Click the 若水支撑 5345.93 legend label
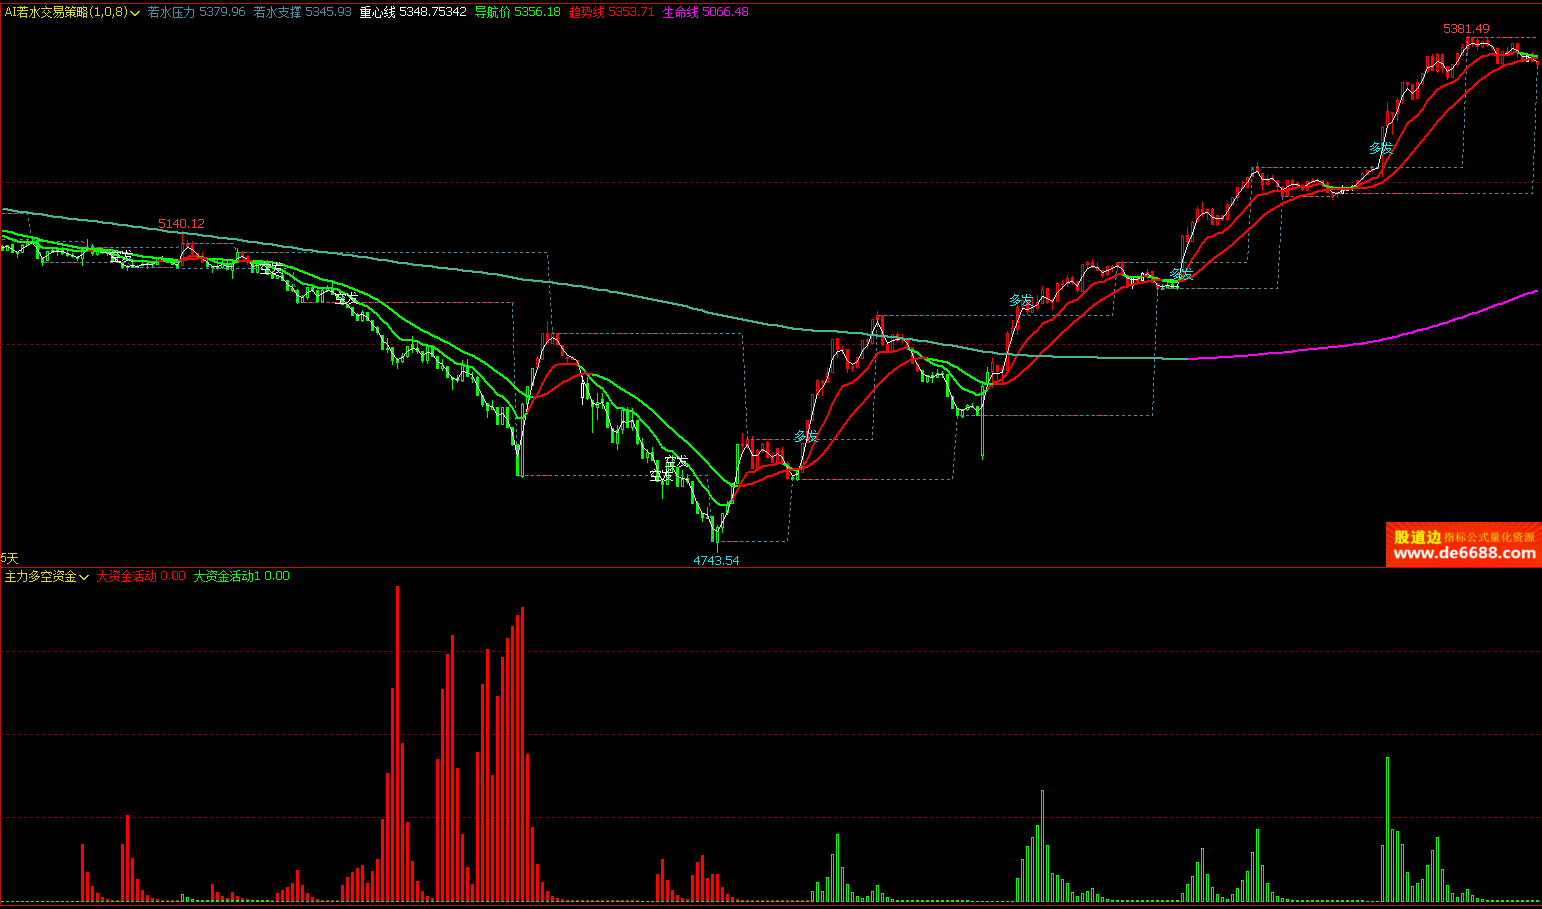 302,12
